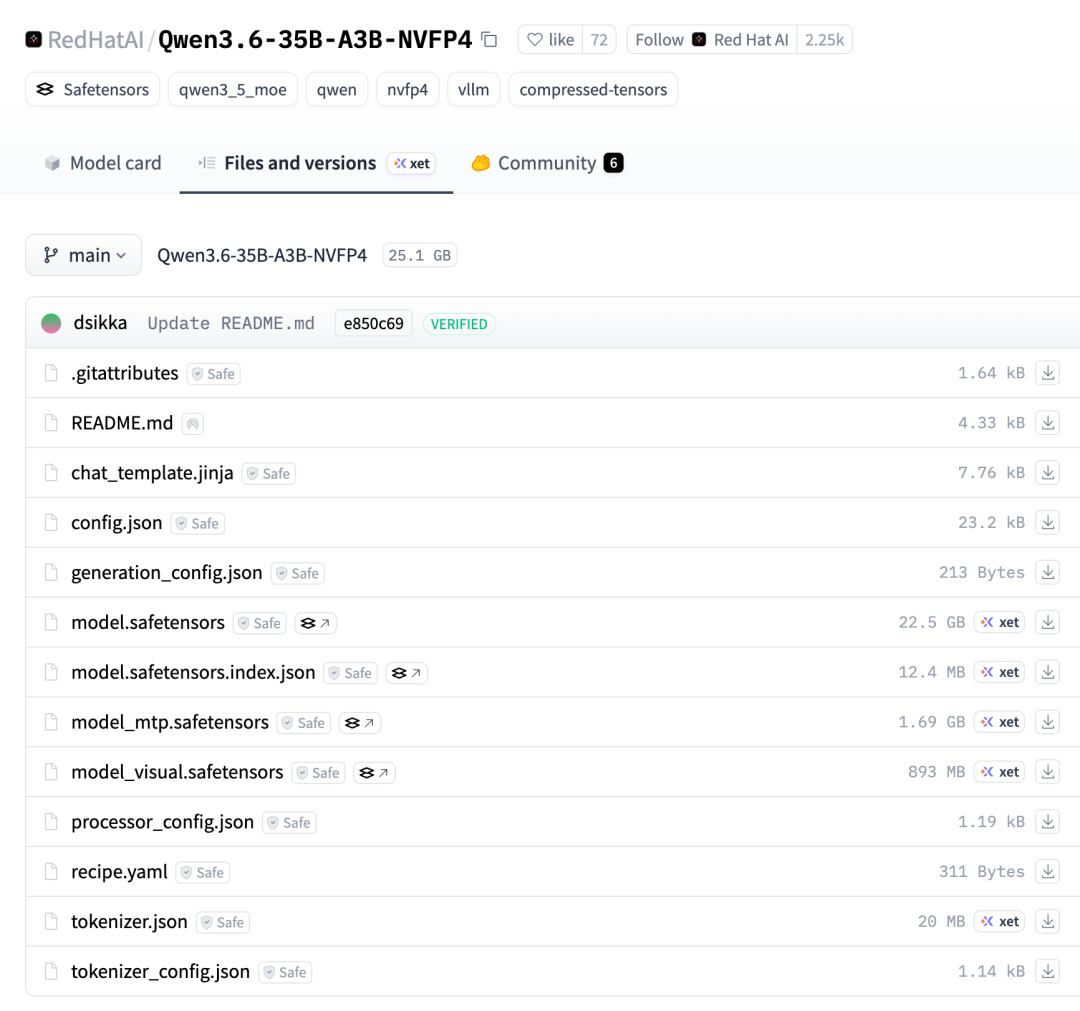Open the generation_config.json file
The height and width of the screenshot is (1011, 1080).
pyautogui.click(x=167, y=572)
